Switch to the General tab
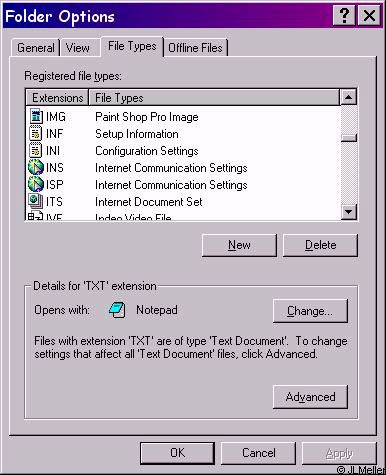386x475 pixels. [x=35, y=48]
